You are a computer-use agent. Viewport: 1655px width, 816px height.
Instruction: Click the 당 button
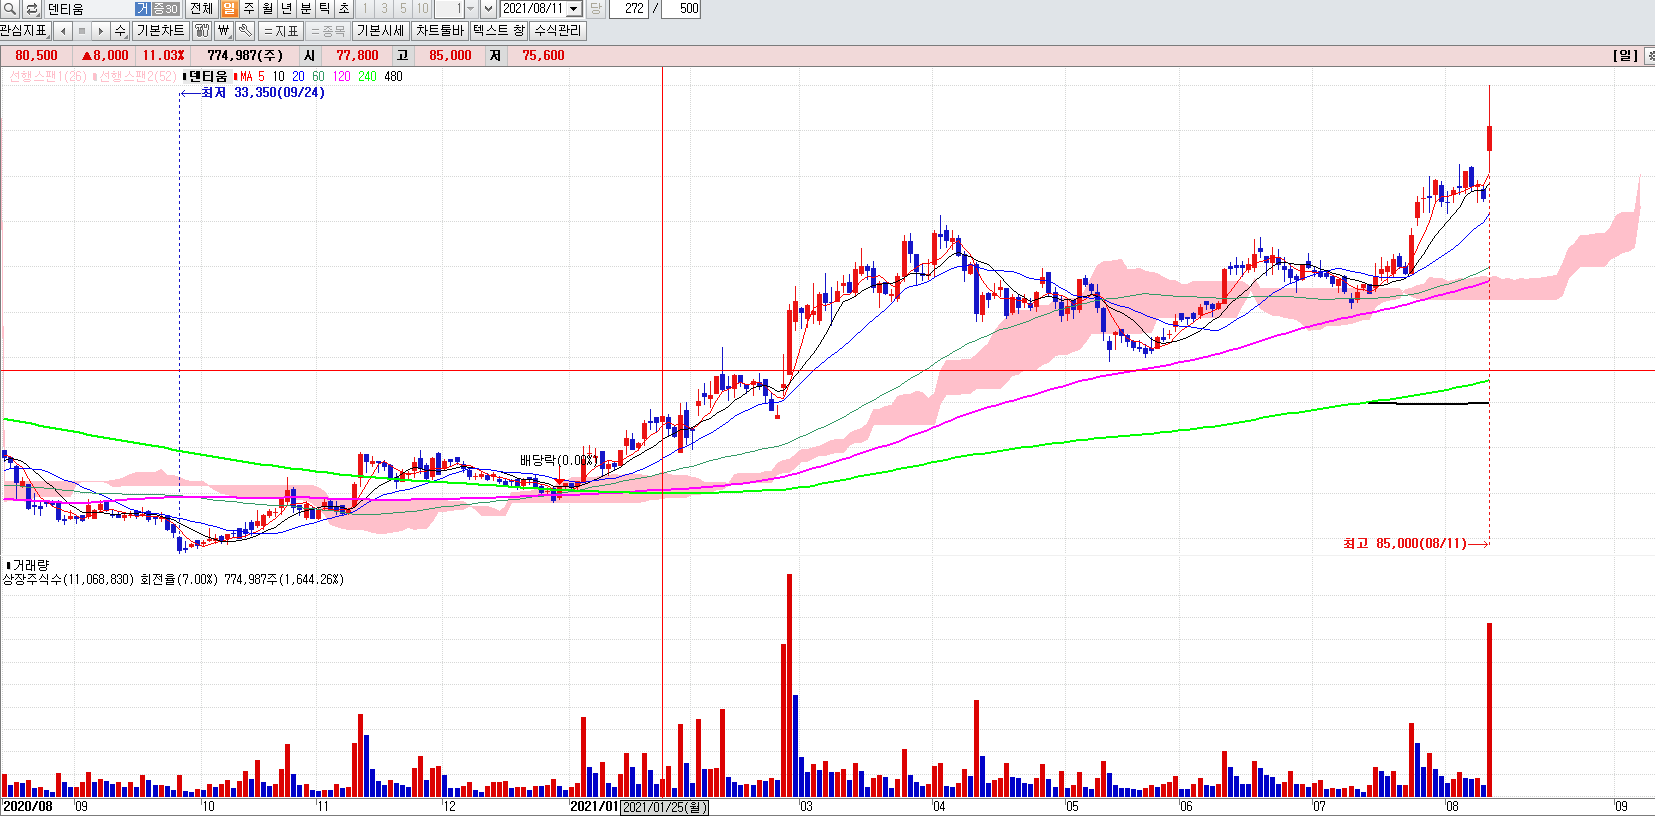coord(596,9)
